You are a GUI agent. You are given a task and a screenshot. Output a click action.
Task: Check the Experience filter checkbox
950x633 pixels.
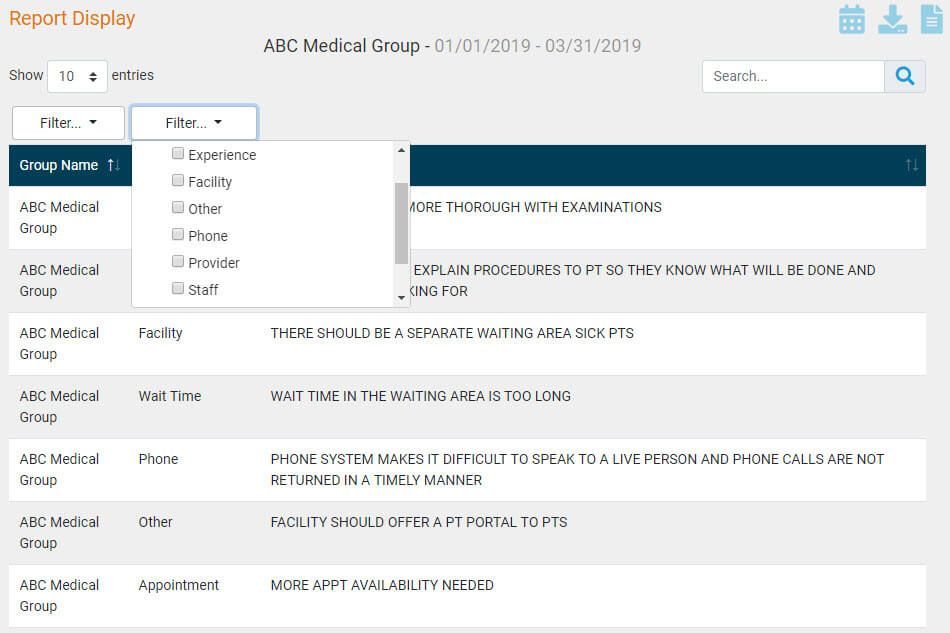click(178, 154)
